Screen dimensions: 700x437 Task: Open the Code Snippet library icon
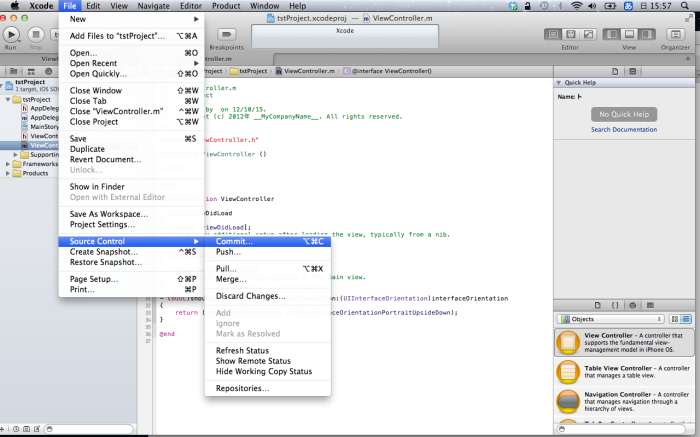pyautogui.click(x=615, y=305)
